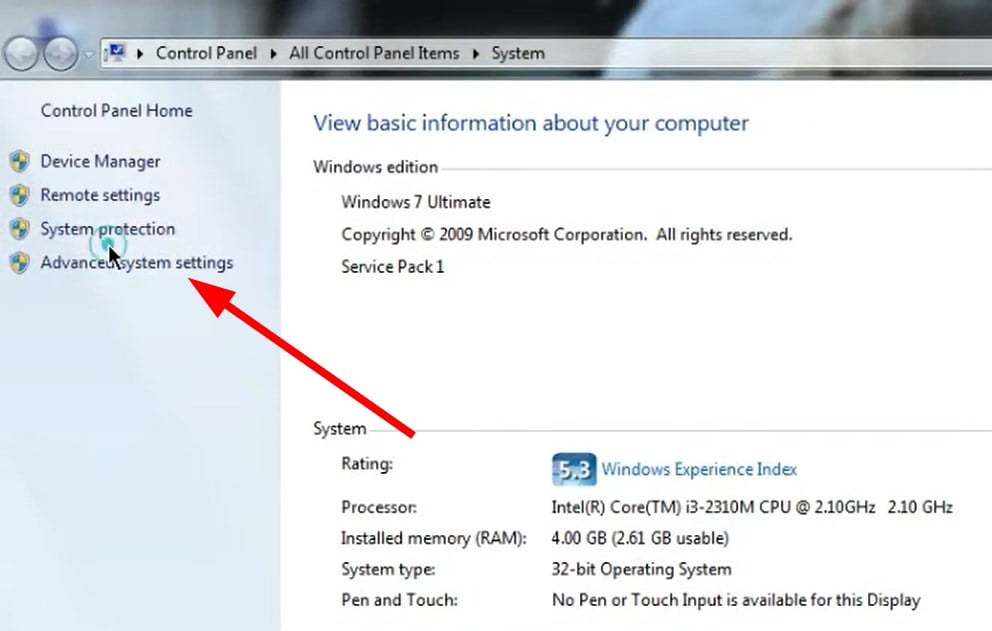Open Device Manager link
Screen dimensions: 992x631
click(100, 161)
